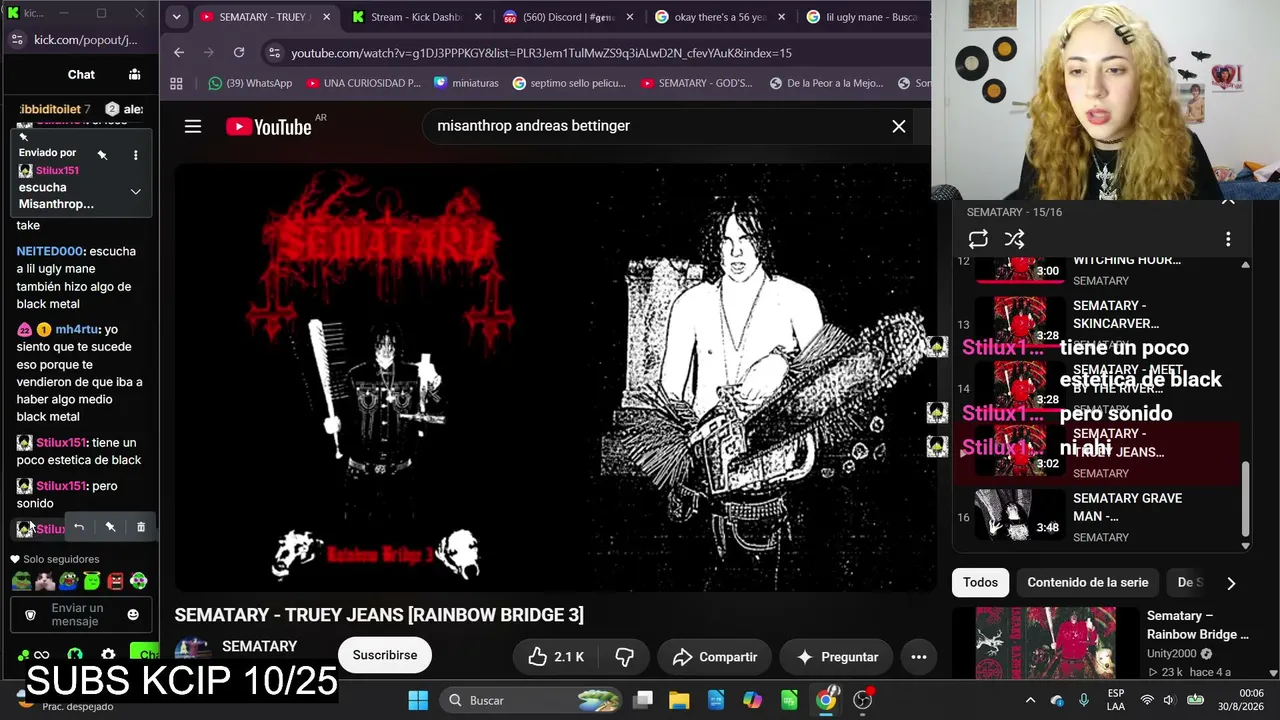Image resolution: width=1280 pixels, height=720 pixels.
Task: Close the tab 'SEMATARY - TRUEY'
Action: pos(326,17)
